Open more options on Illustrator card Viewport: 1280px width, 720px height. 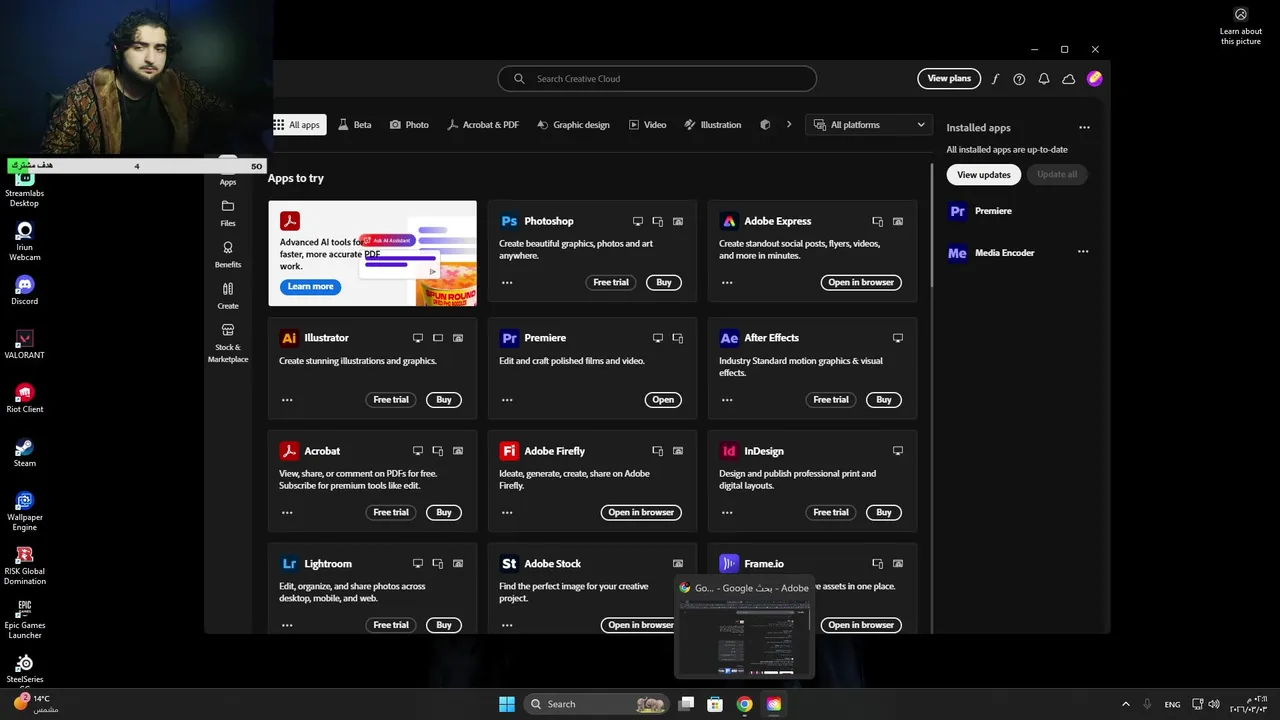[287, 400]
